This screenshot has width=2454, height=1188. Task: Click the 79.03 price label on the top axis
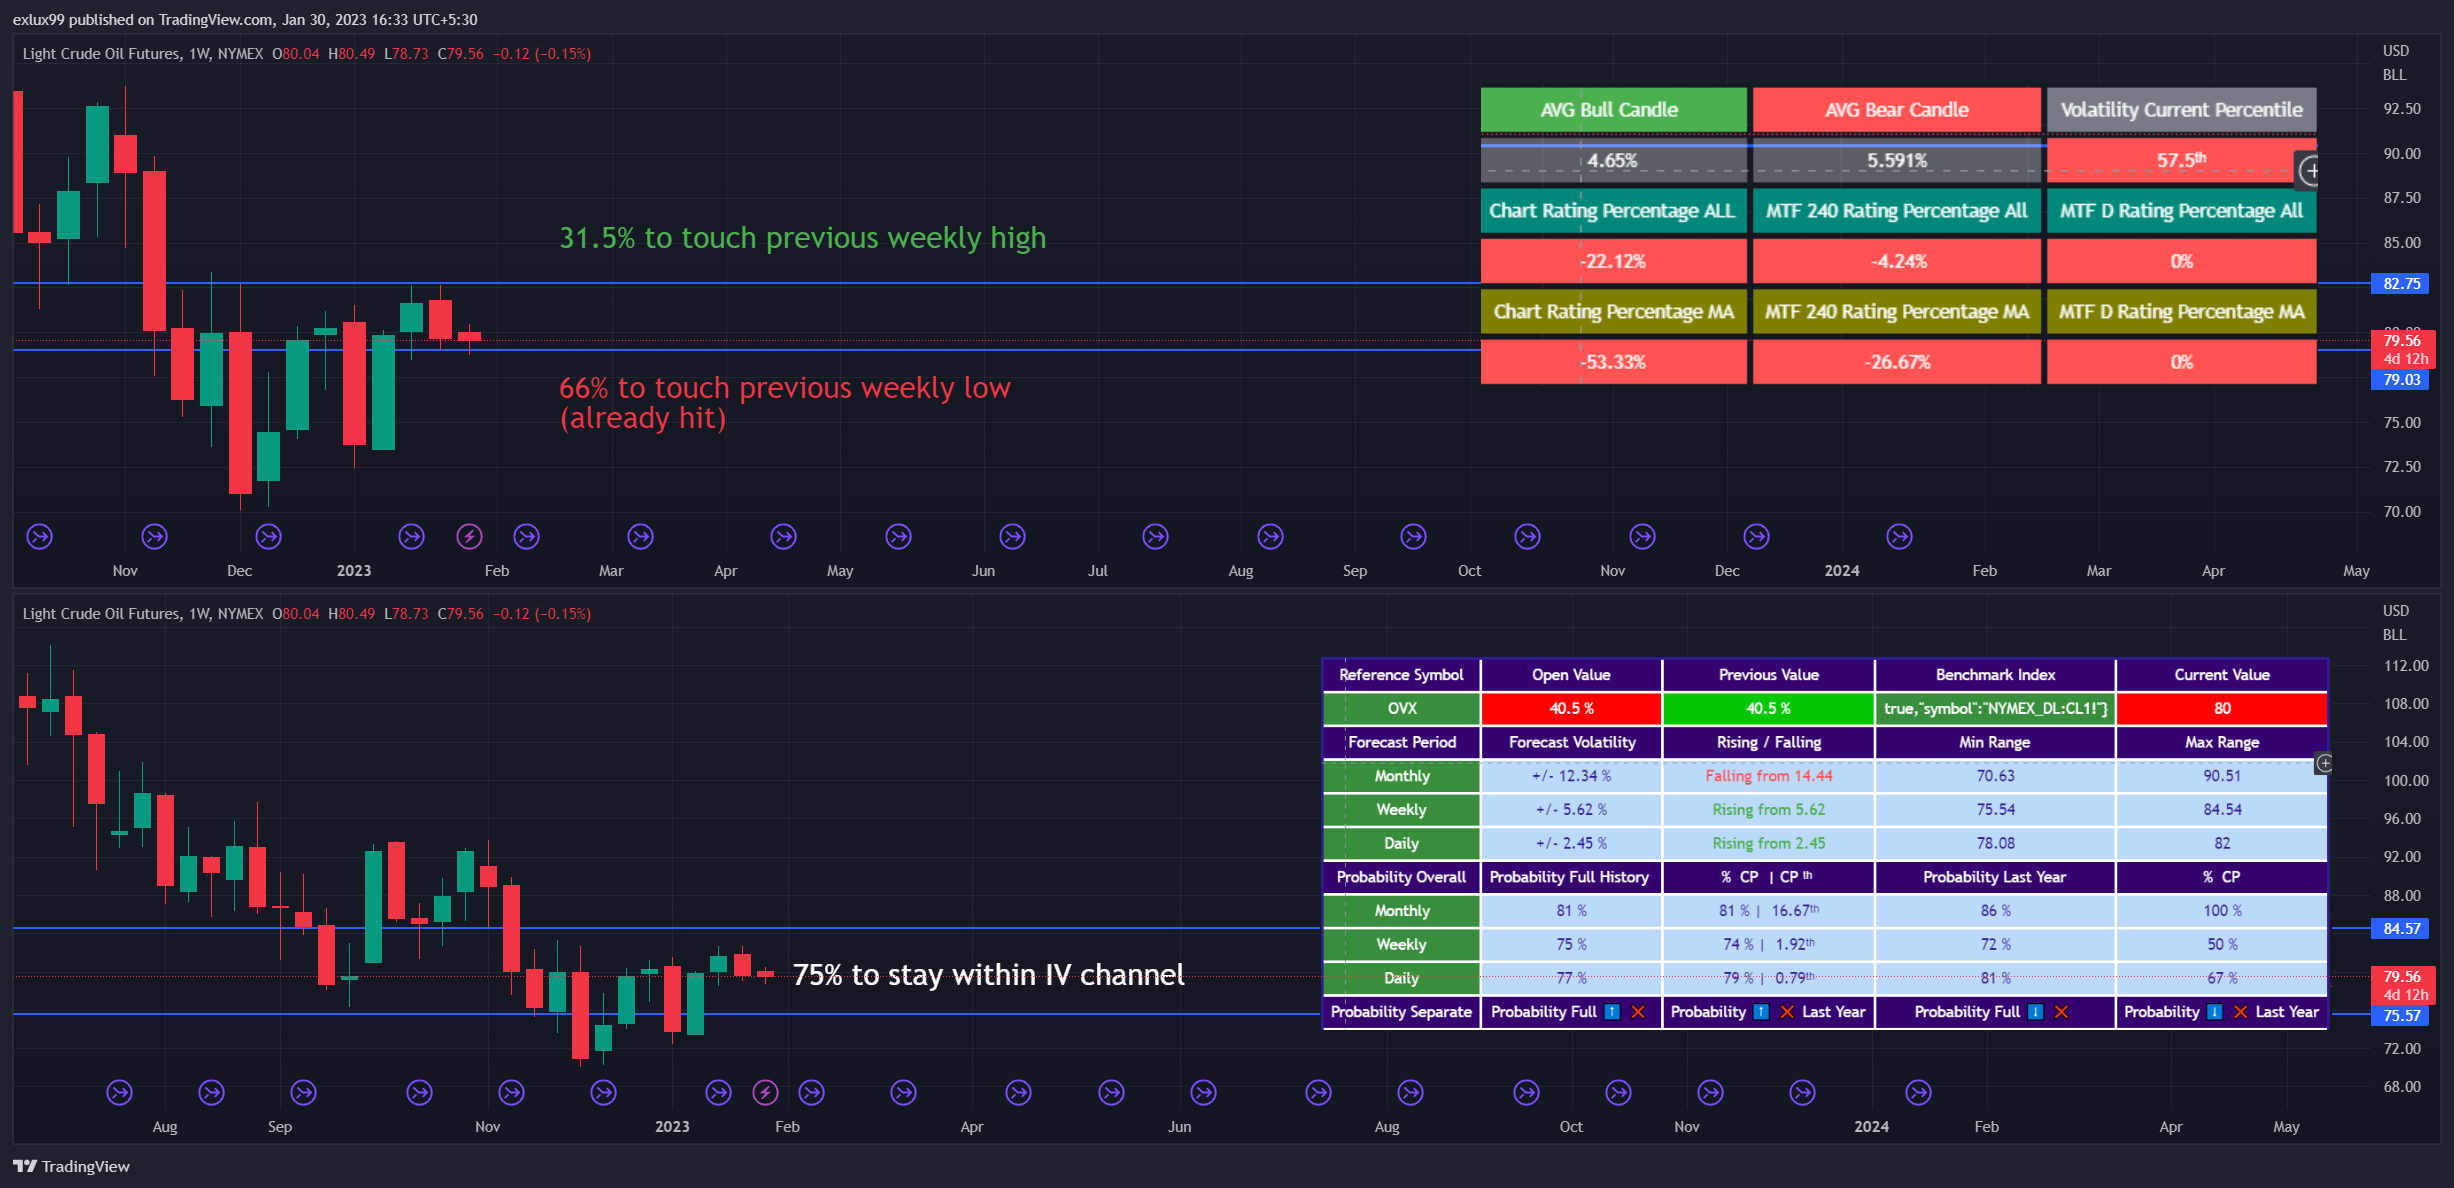click(x=2401, y=380)
